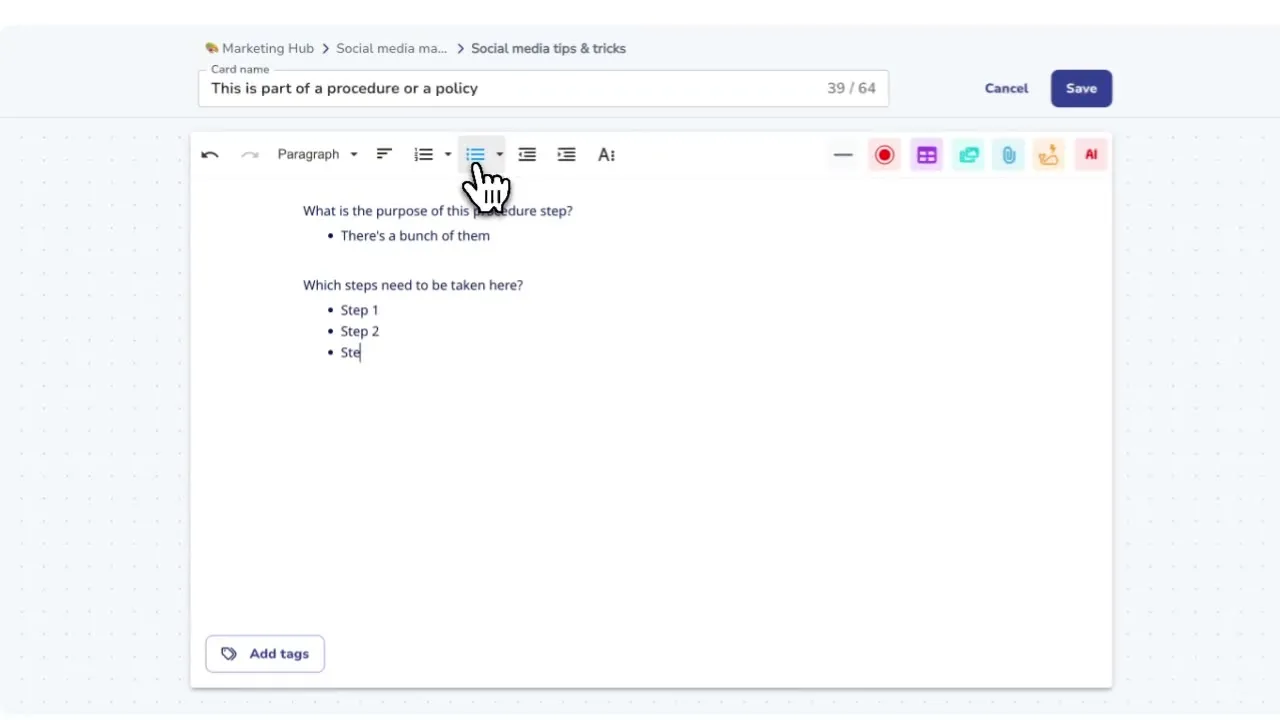Apply numbered list formatting
Image resolution: width=1280 pixels, height=720 pixels.
[423, 155]
